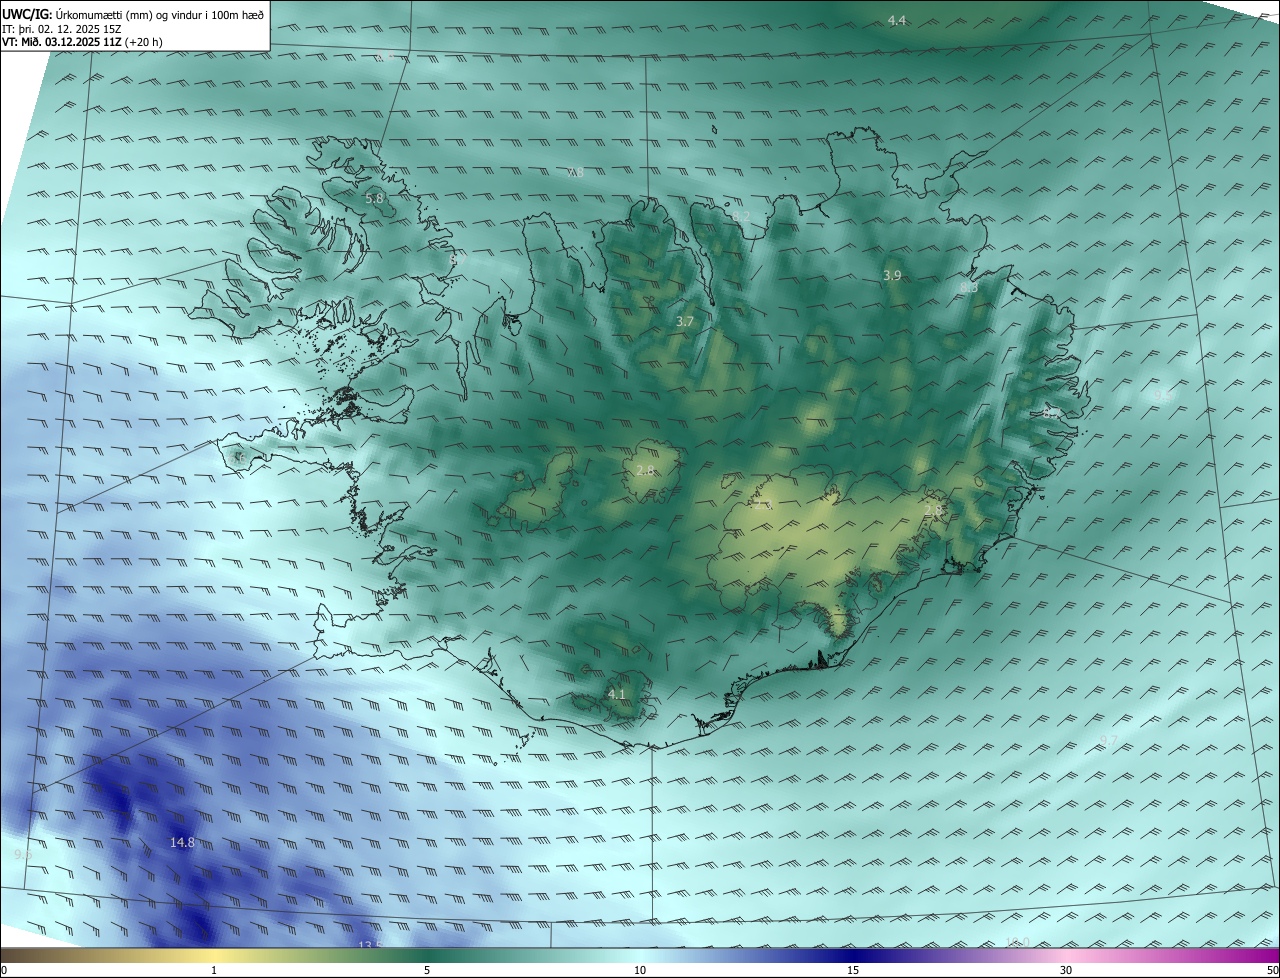Viewport: 1280px width, 978px height.
Task: Click the color scale tick label 10
Action: pyautogui.click(x=640, y=970)
